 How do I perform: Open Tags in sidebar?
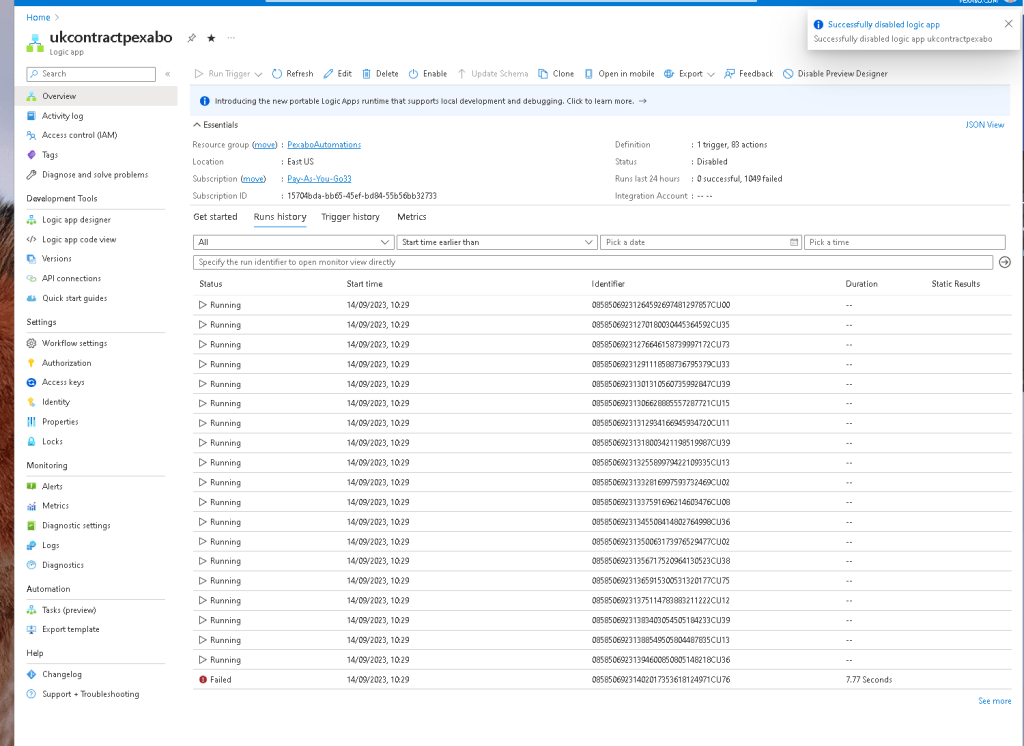coord(50,155)
